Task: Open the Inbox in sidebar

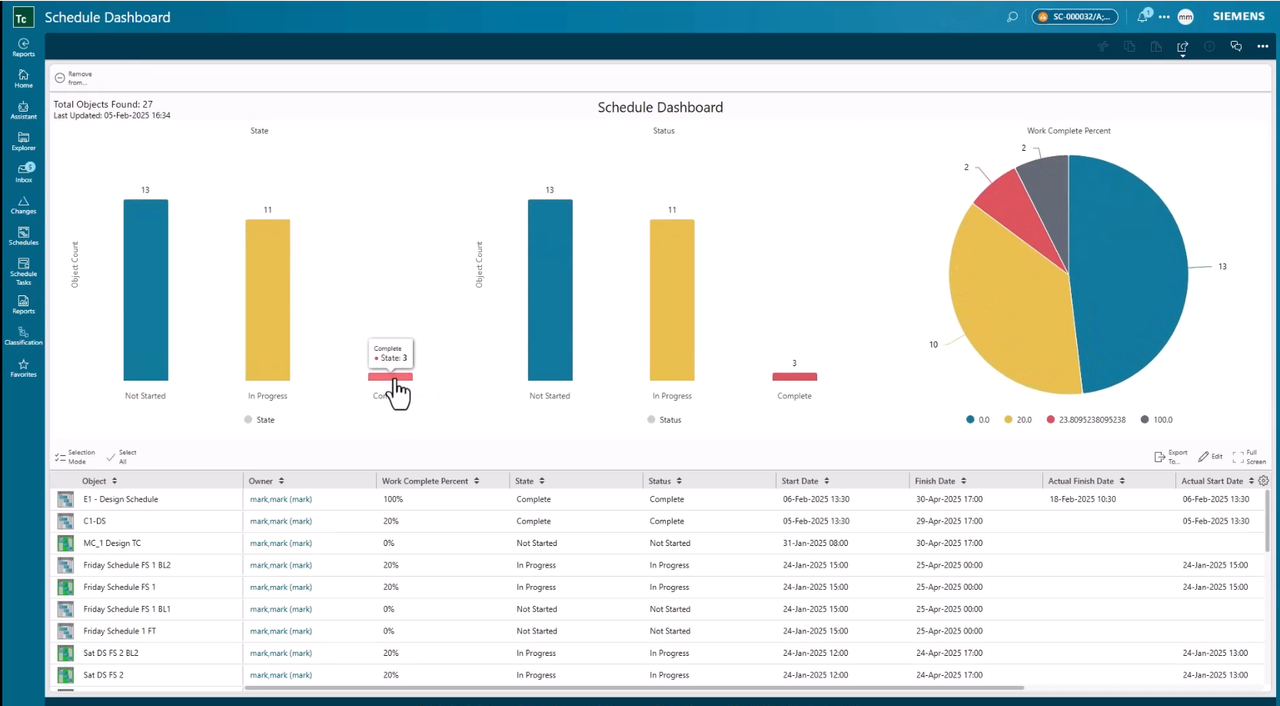Action: pos(23,173)
